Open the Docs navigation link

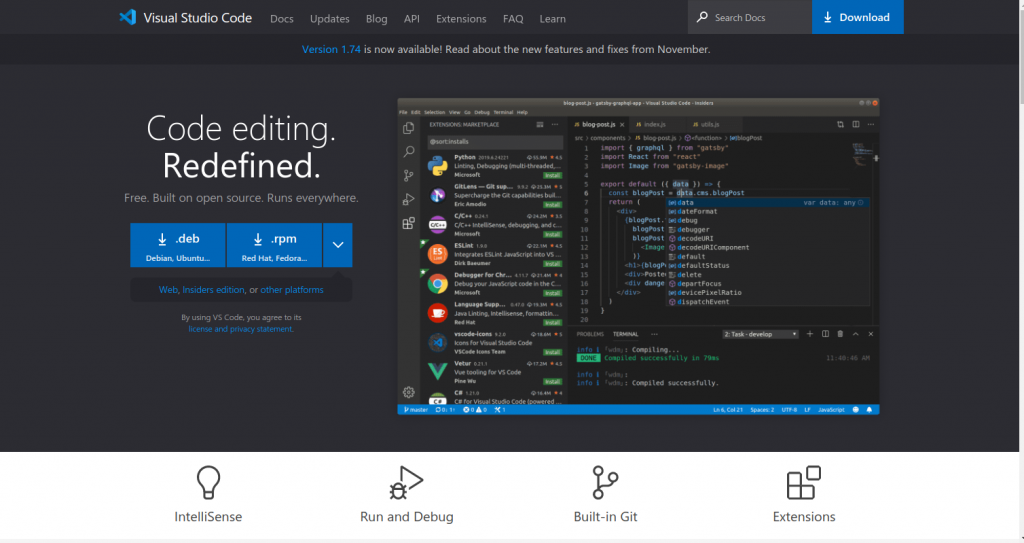(x=281, y=19)
